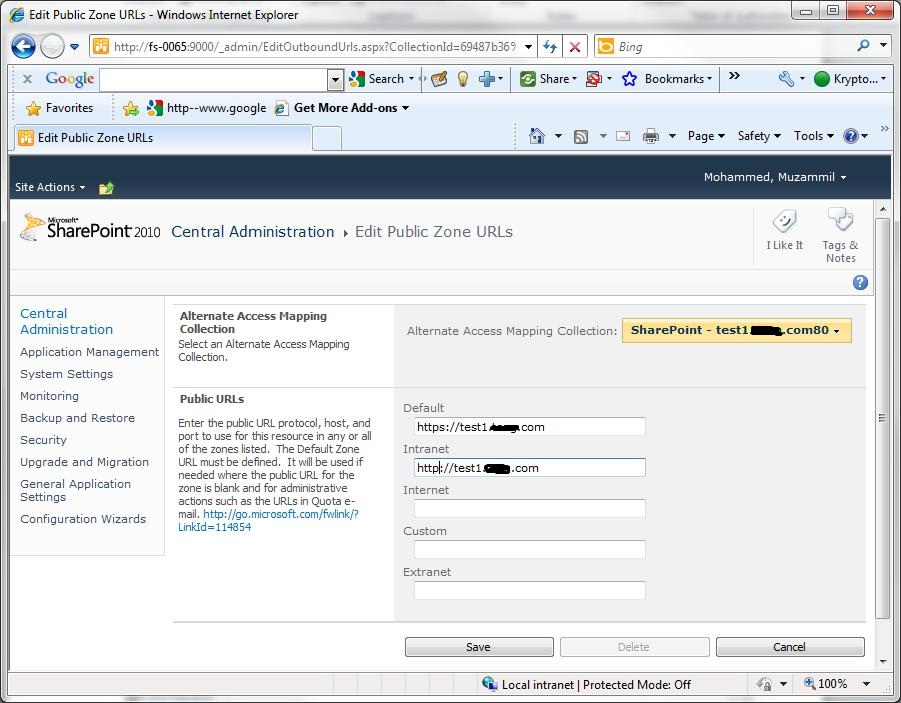Click the Central Administration breadcrumb link
The width and height of the screenshot is (901, 703).
click(252, 232)
